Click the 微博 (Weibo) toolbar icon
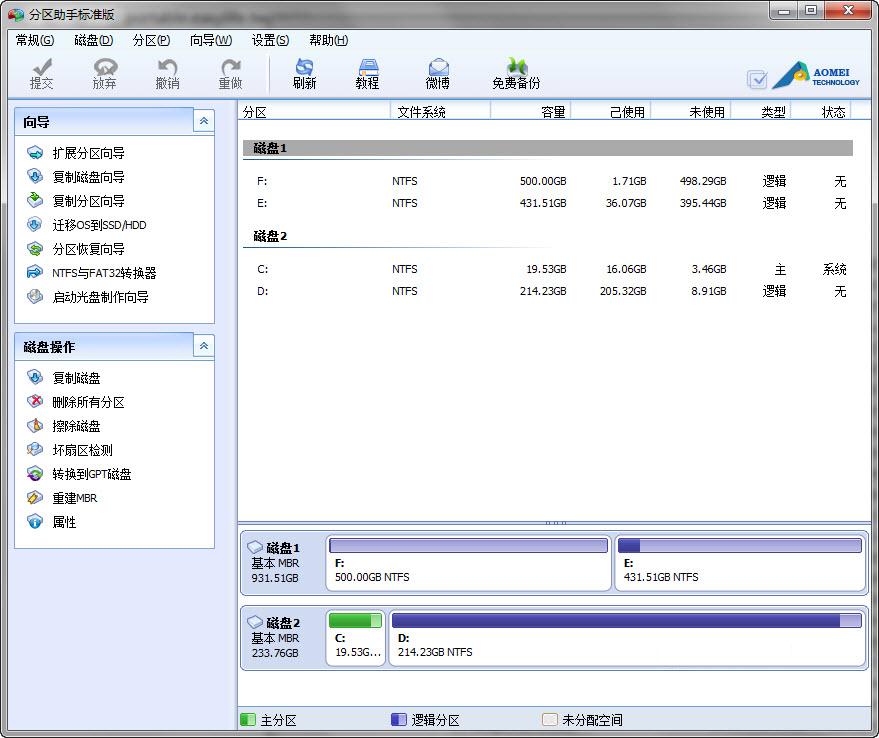The image size is (879, 738). pyautogui.click(x=436, y=70)
